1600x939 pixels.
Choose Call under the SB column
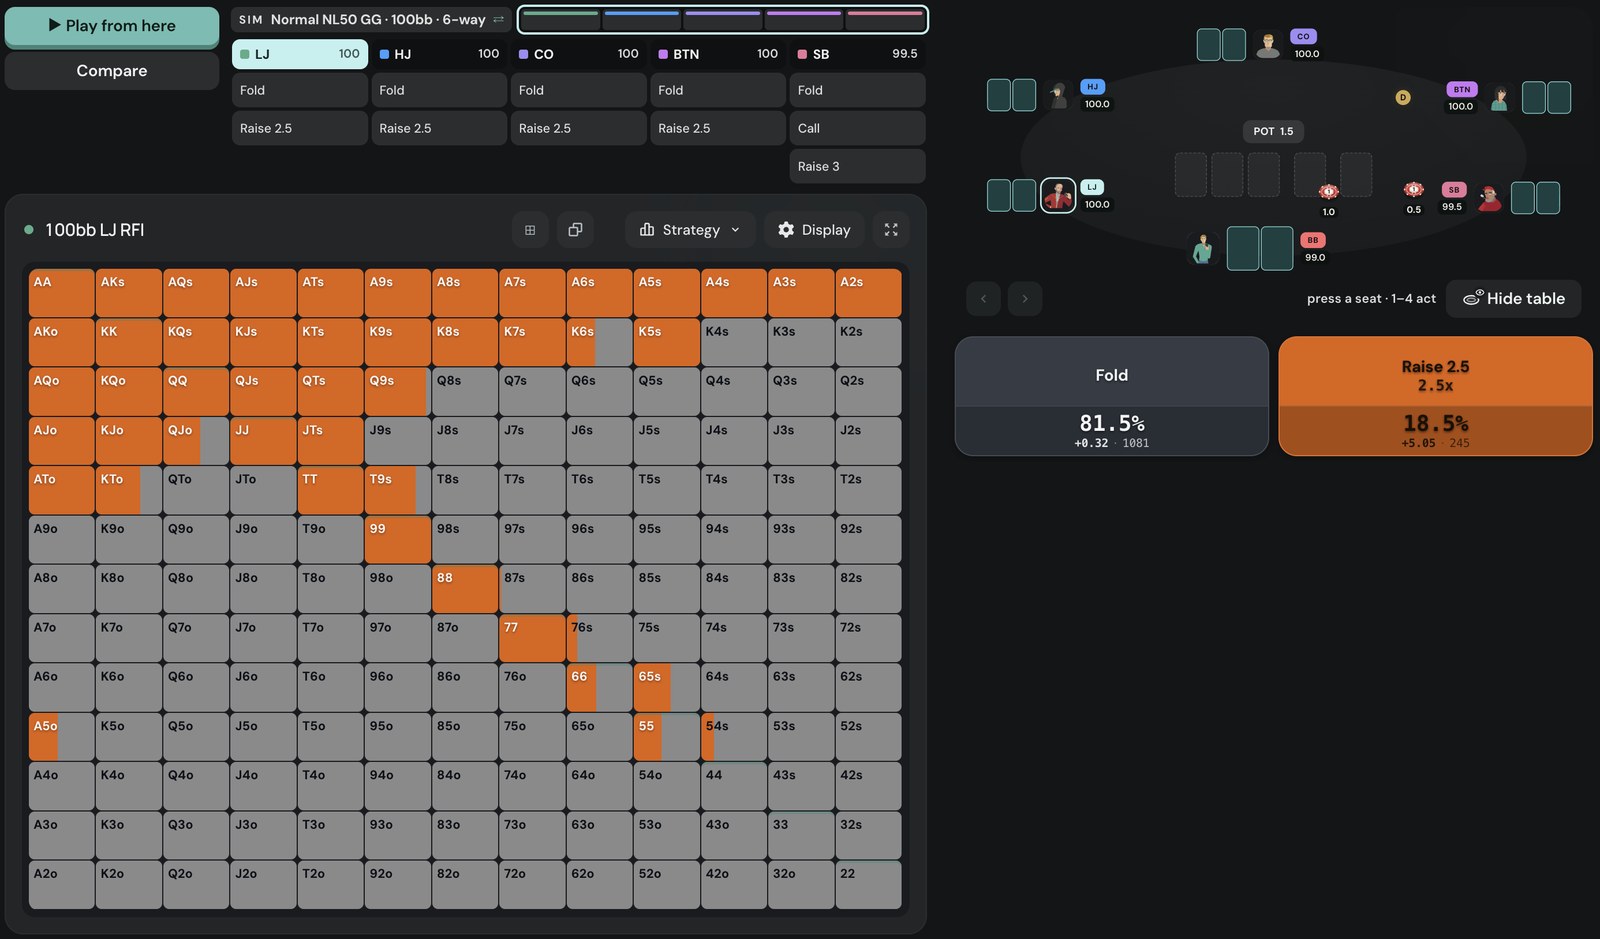[x=857, y=128]
